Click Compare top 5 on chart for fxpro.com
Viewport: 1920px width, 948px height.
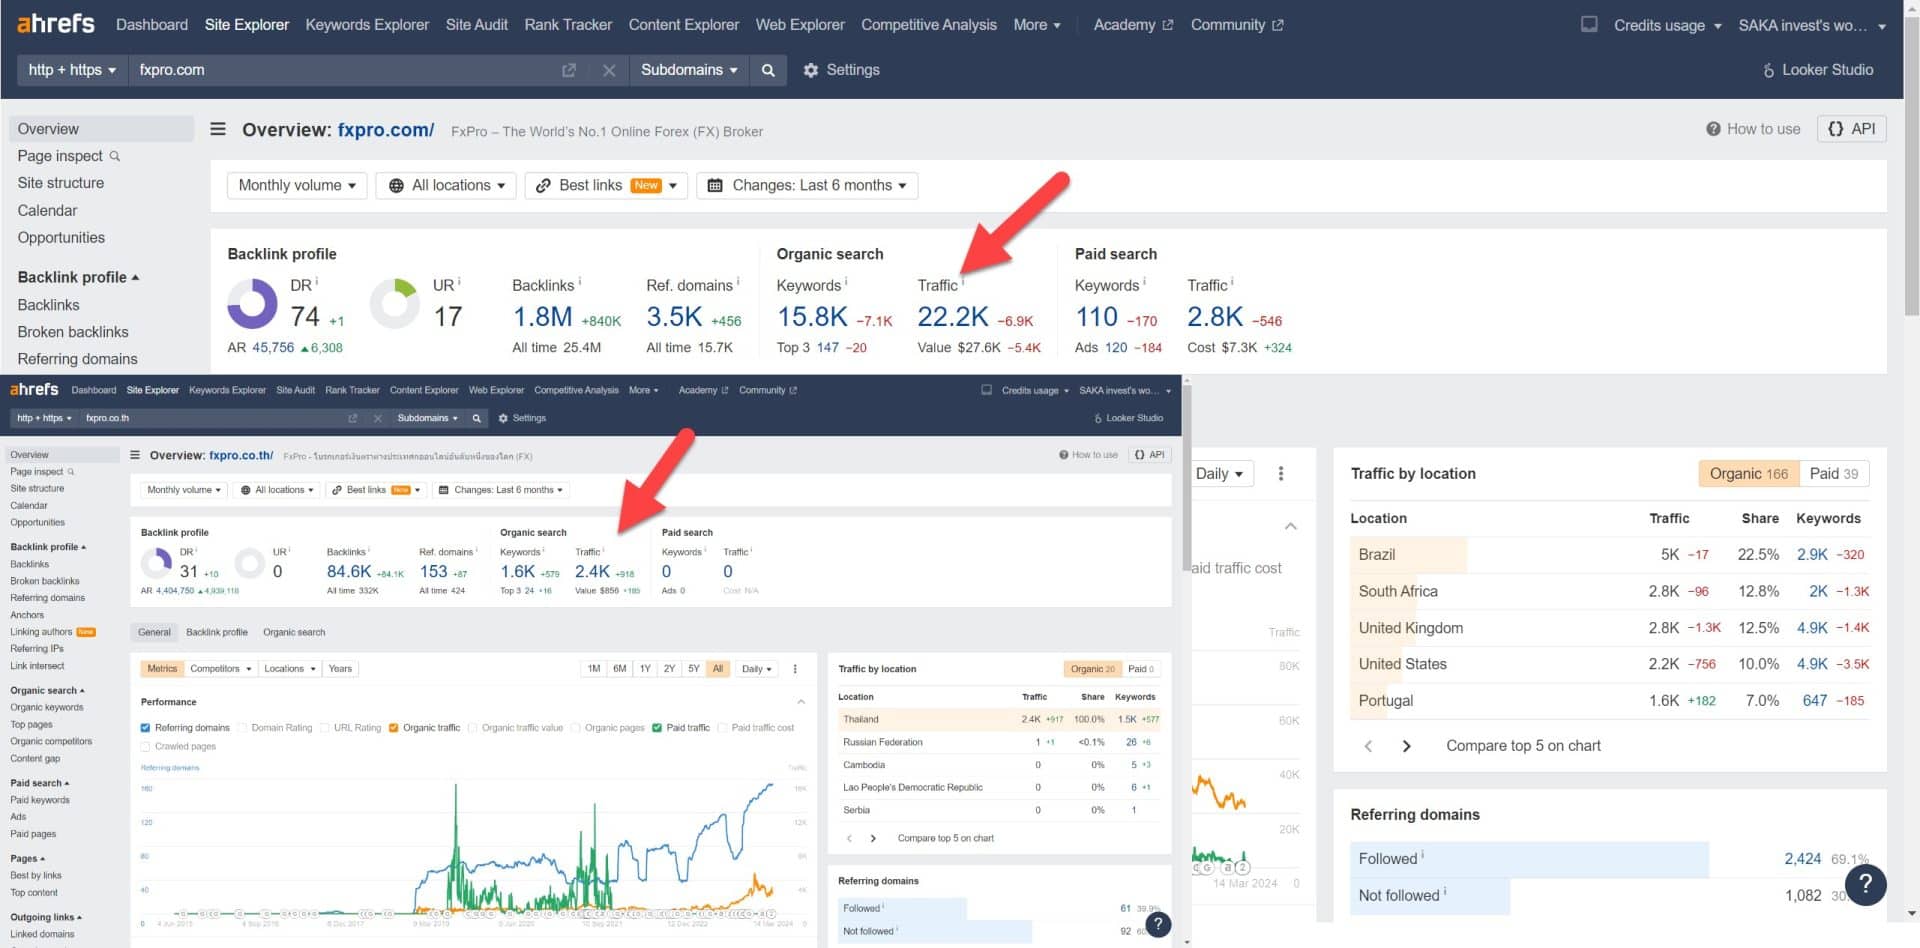coord(1523,746)
